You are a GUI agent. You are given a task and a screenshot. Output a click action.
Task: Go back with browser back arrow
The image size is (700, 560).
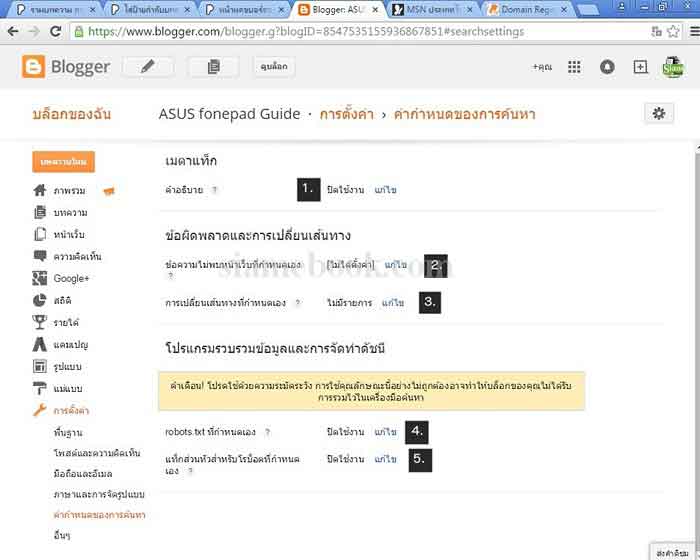pos(13,31)
